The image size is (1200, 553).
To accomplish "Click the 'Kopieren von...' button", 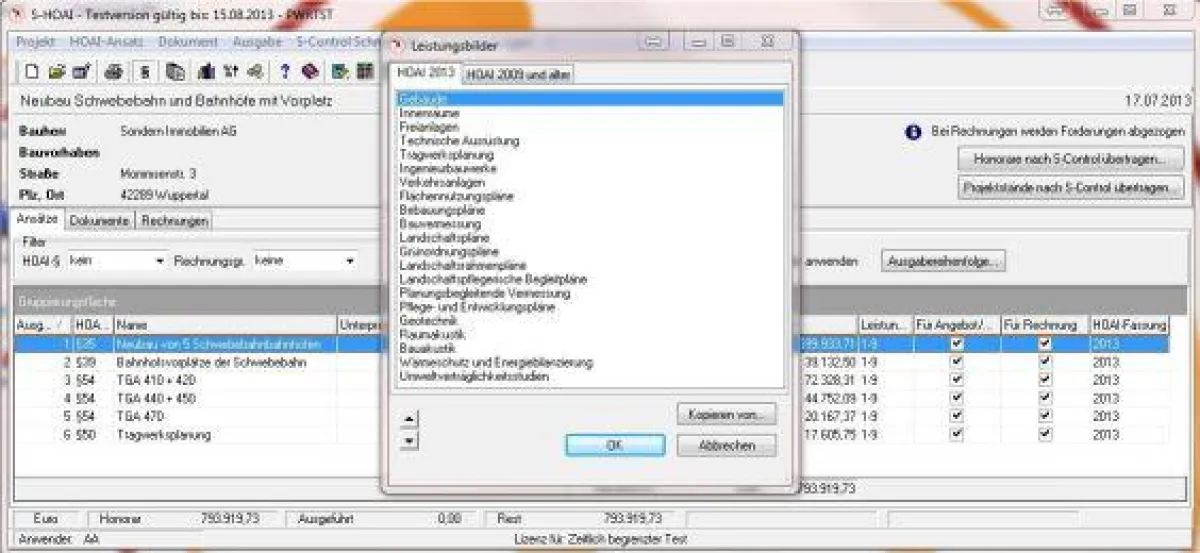I will point(726,413).
